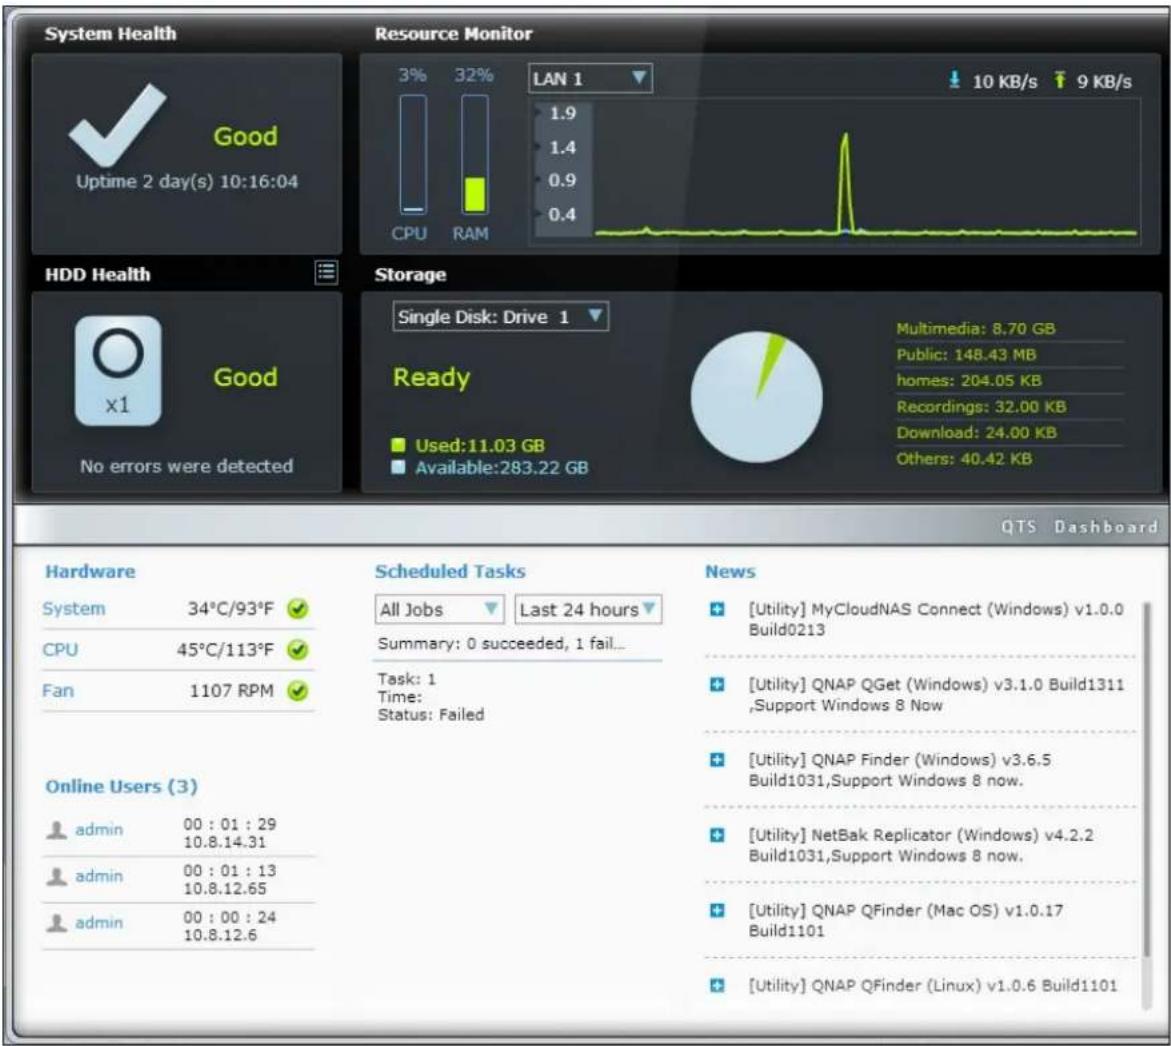Click the storage usage pie chart

tap(757, 397)
